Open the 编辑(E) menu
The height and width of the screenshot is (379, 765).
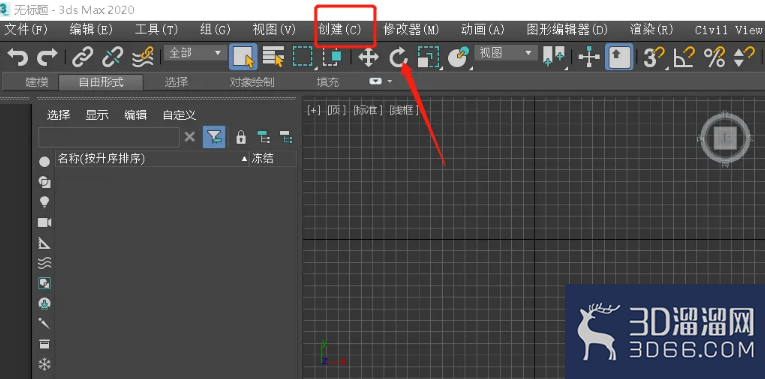pyautogui.click(x=91, y=30)
